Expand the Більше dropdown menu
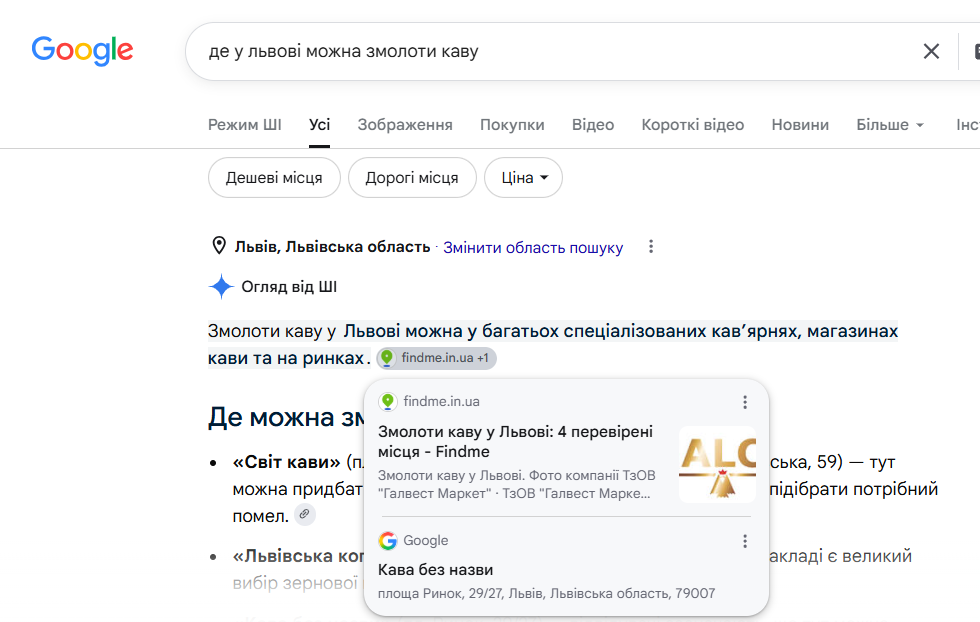This screenshot has height=622, width=980. (x=890, y=125)
